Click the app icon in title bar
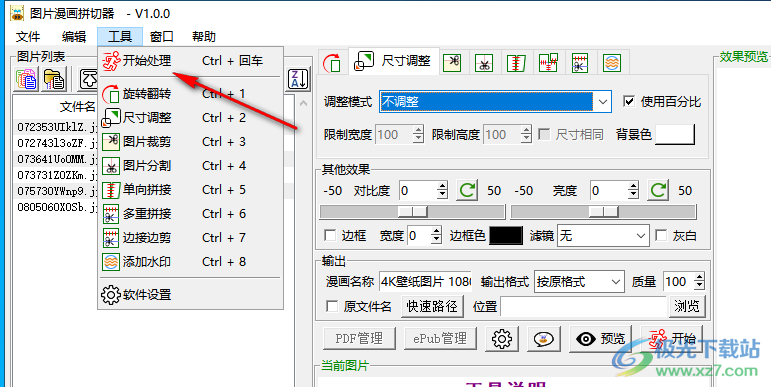The image size is (771, 387). pyautogui.click(x=17, y=13)
